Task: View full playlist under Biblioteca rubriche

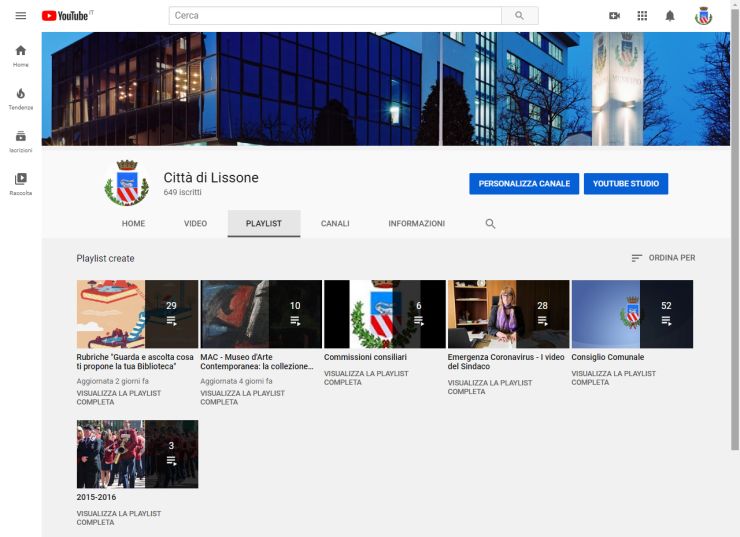Action: click(x=119, y=398)
